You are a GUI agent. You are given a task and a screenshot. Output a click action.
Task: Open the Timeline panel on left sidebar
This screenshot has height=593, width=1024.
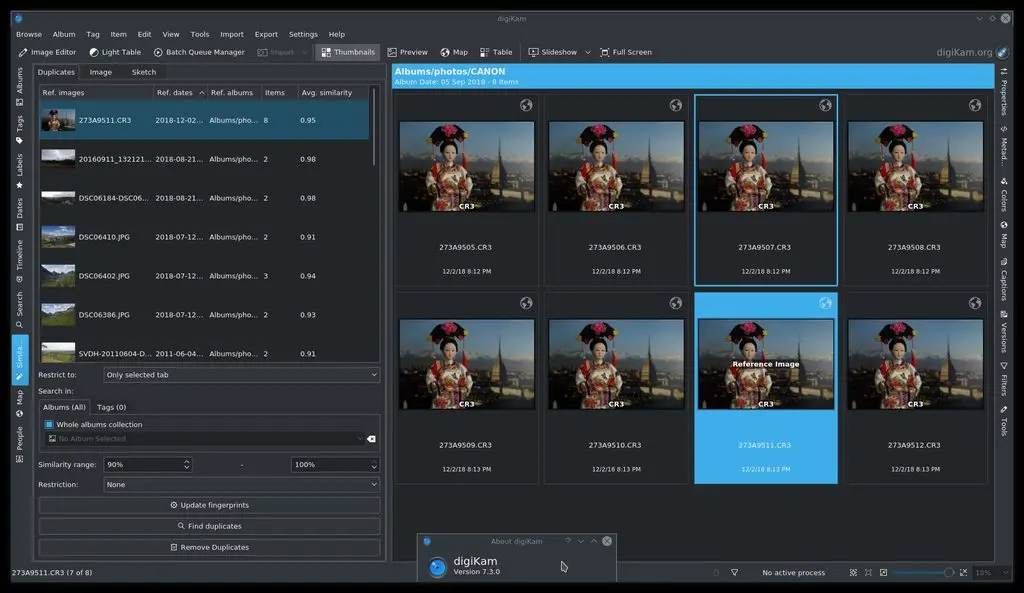click(18, 255)
